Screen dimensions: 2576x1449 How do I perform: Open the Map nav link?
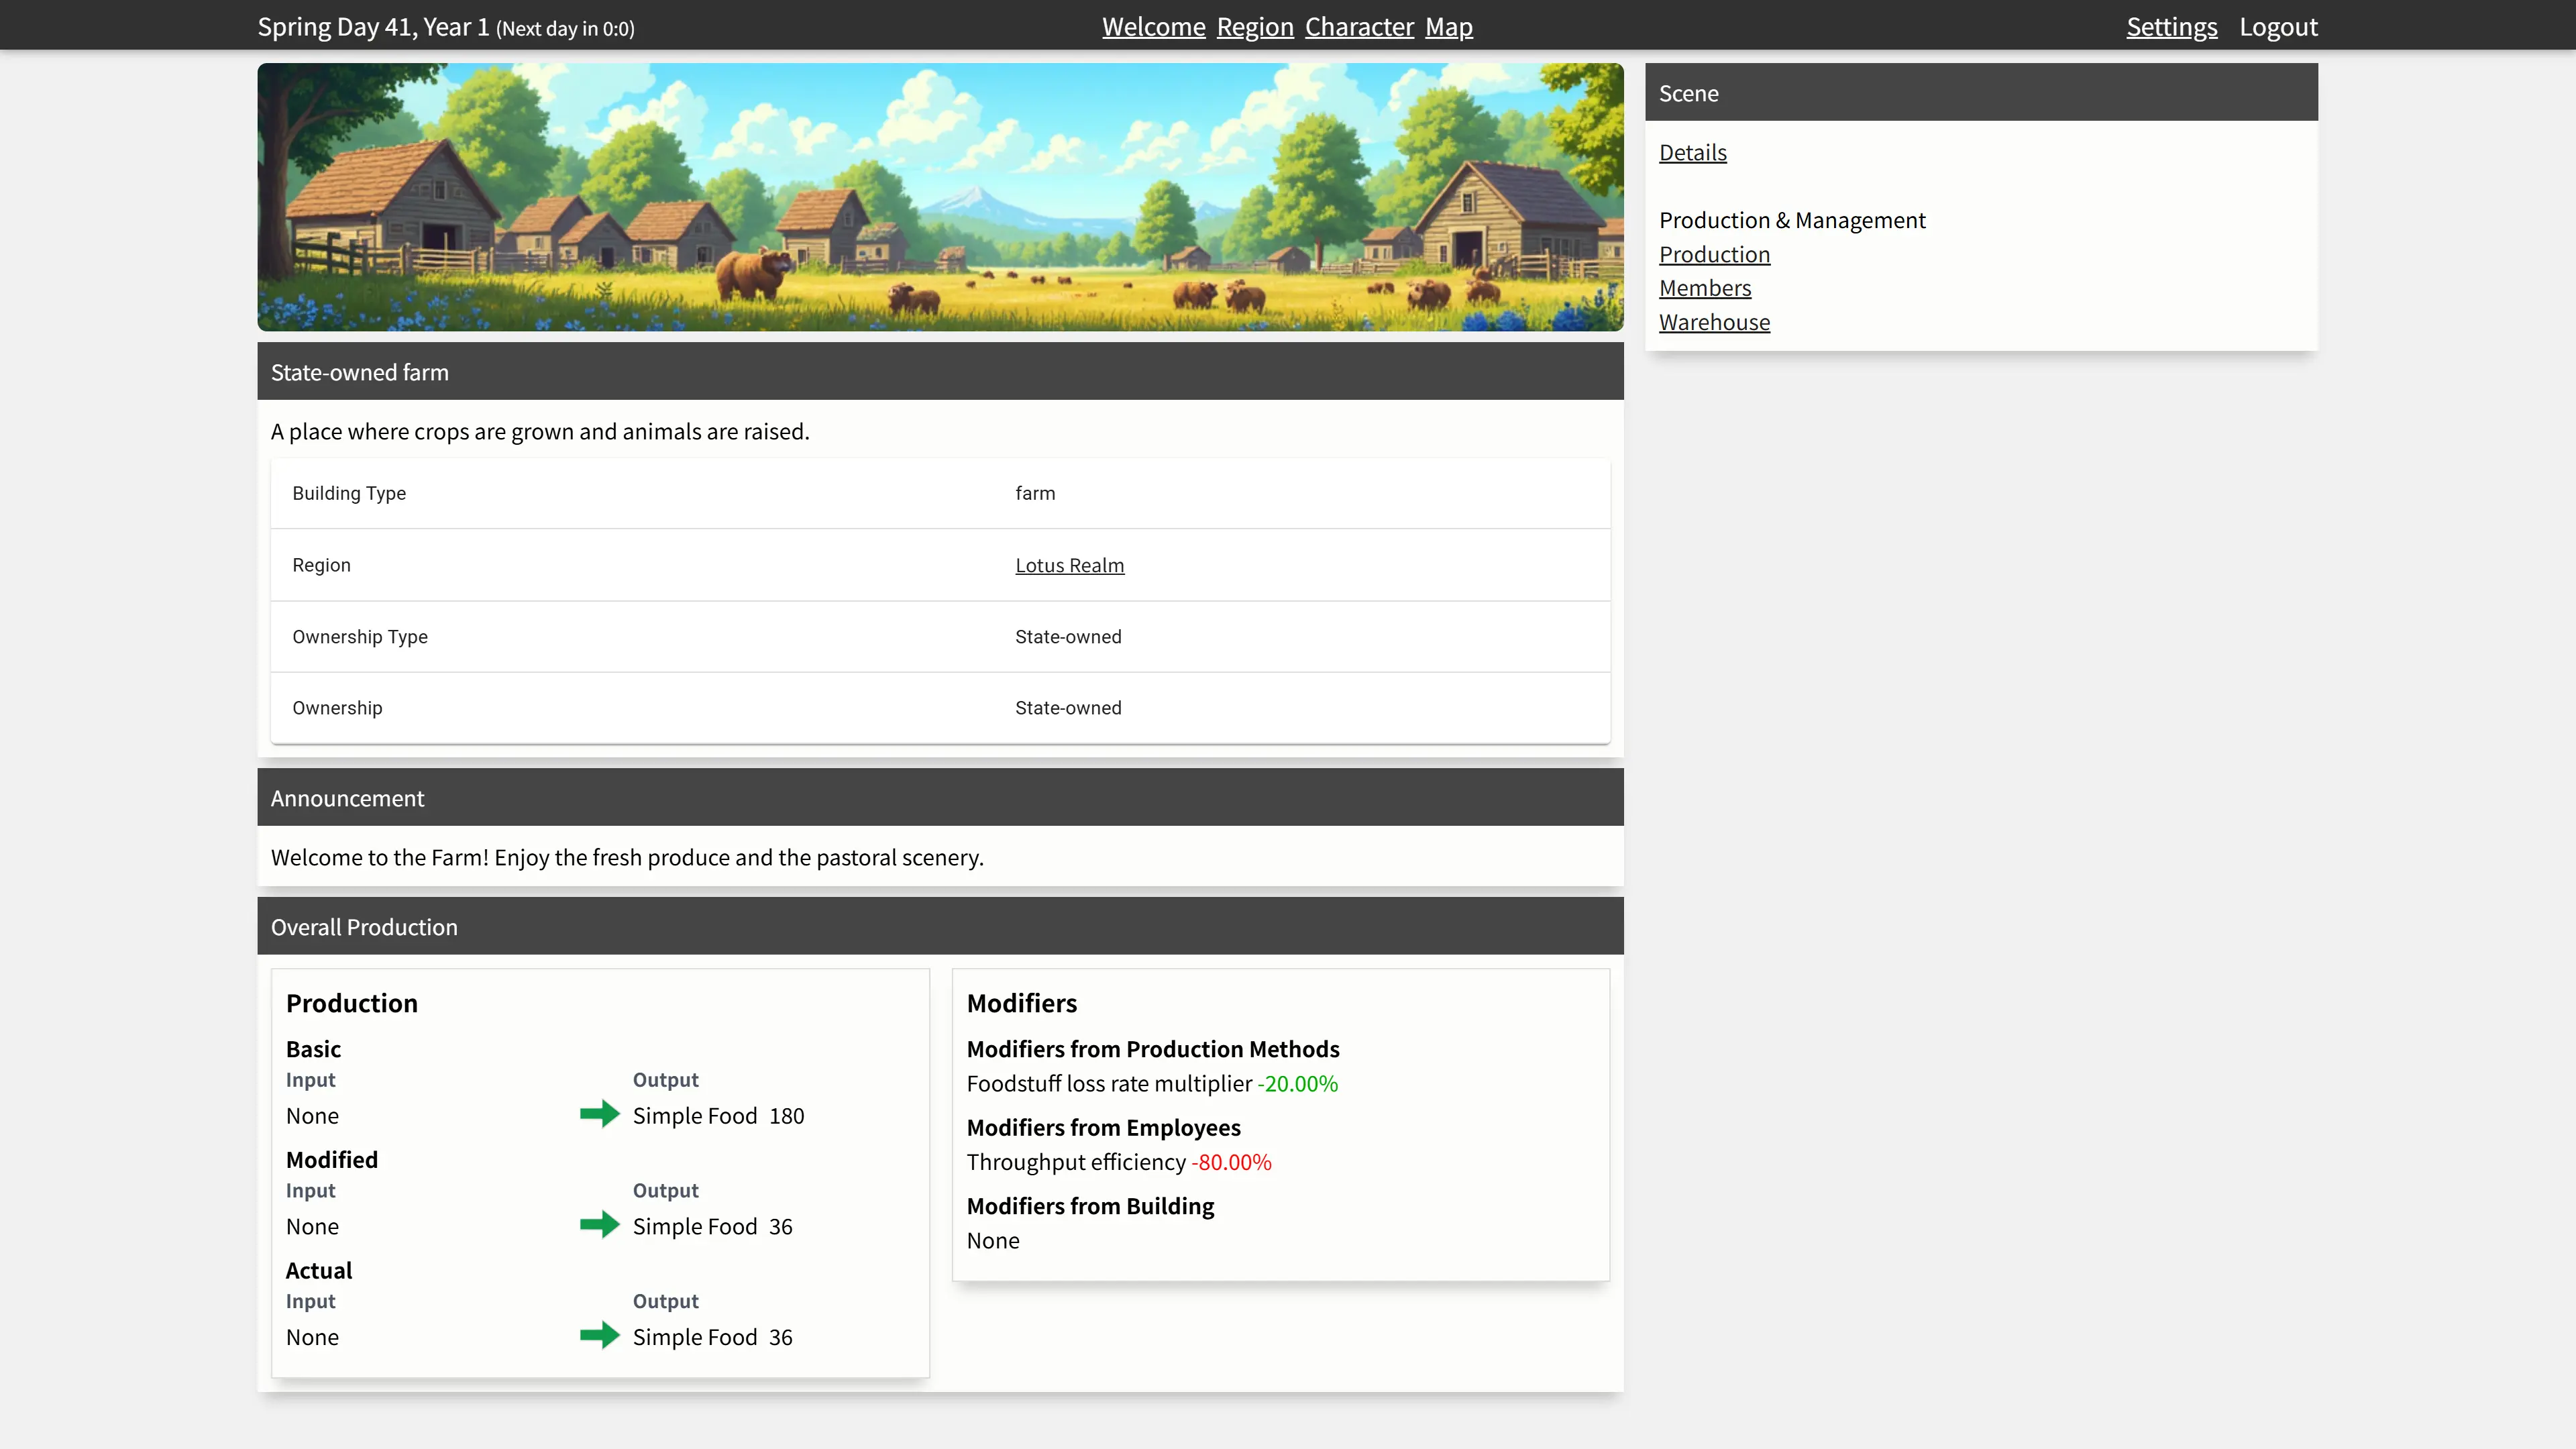[x=1449, y=27]
